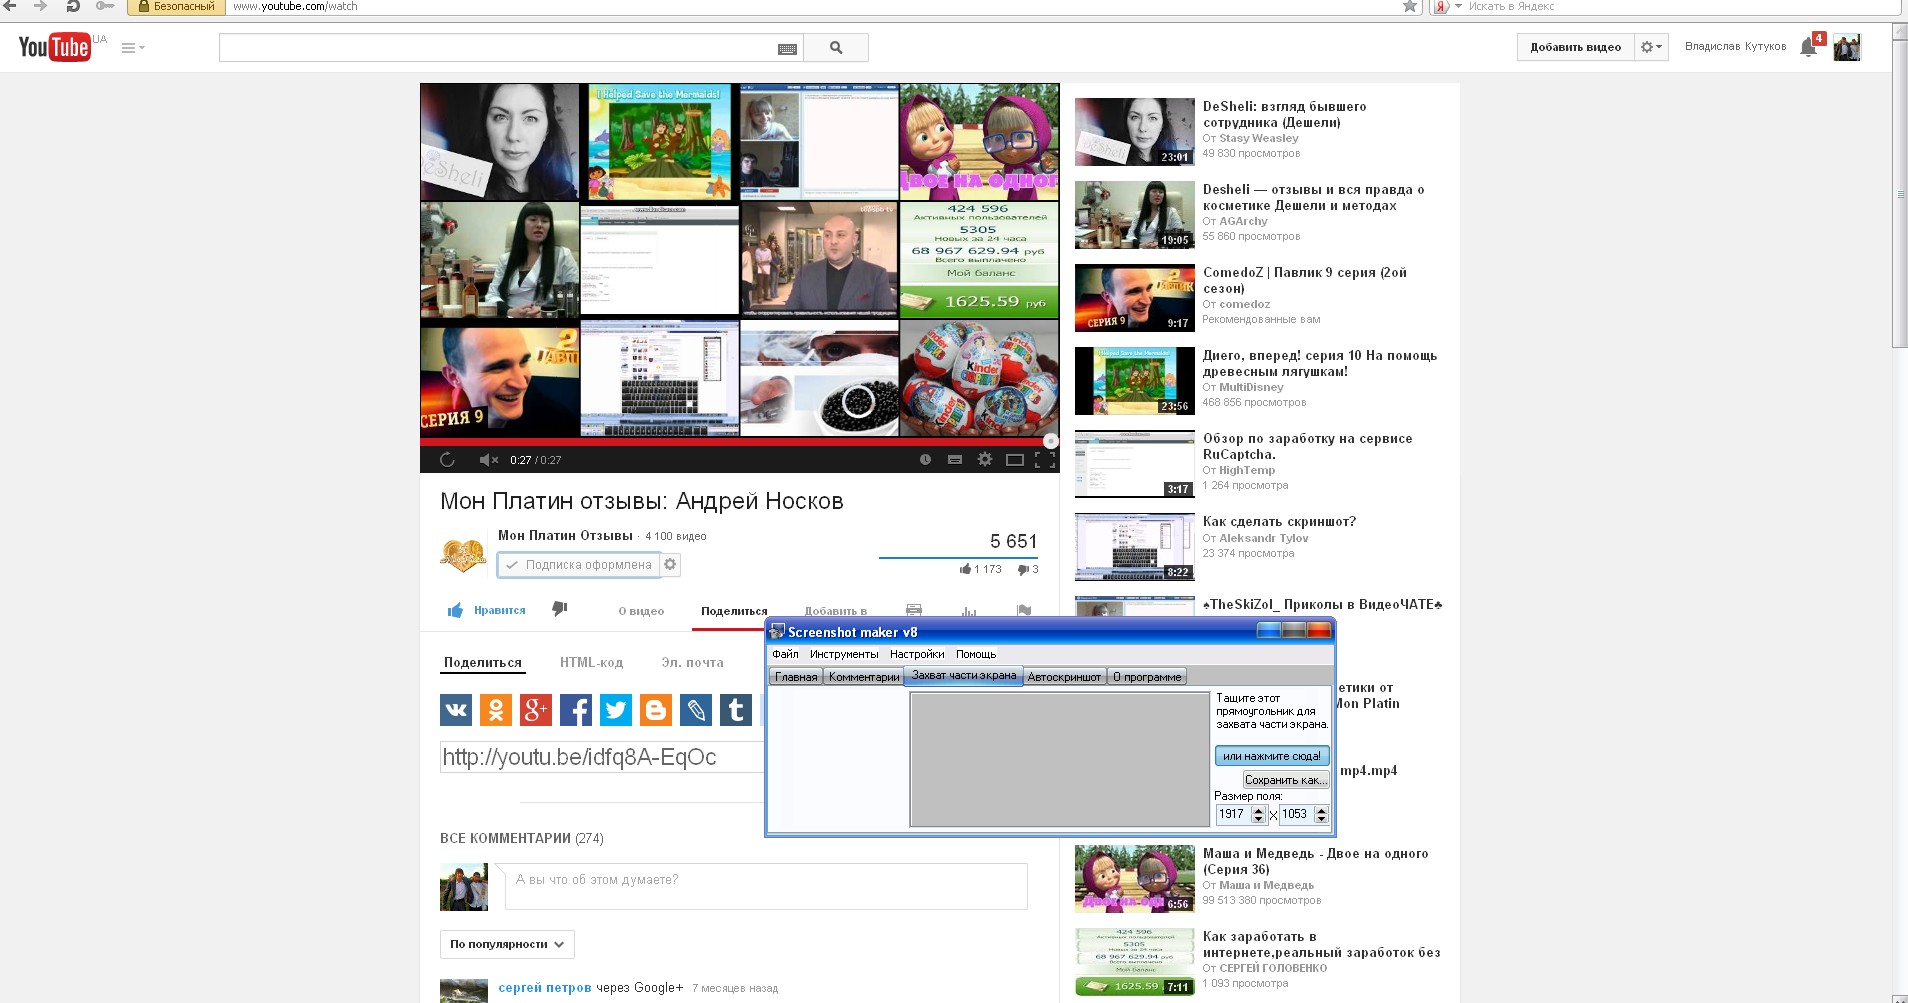The image size is (1908, 1003).
Task: Click the magnifier search button
Action: click(836, 48)
